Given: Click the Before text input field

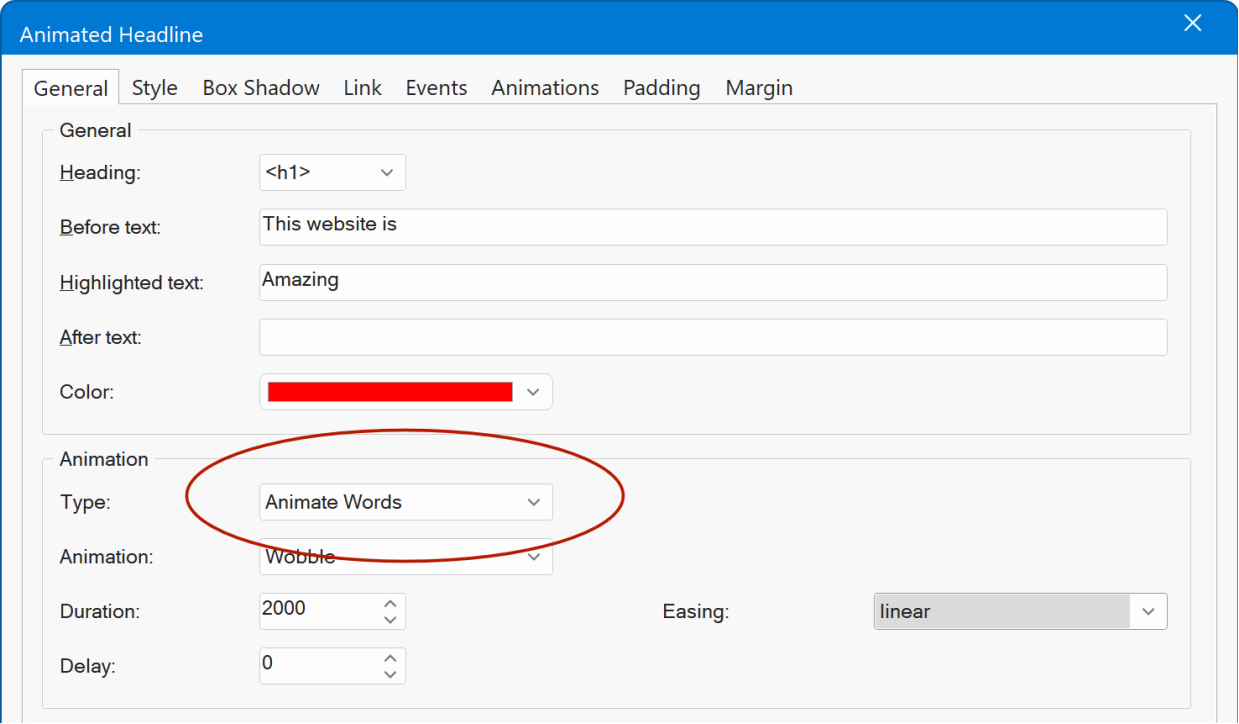Looking at the screenshot, I should [x=712, y=227].
